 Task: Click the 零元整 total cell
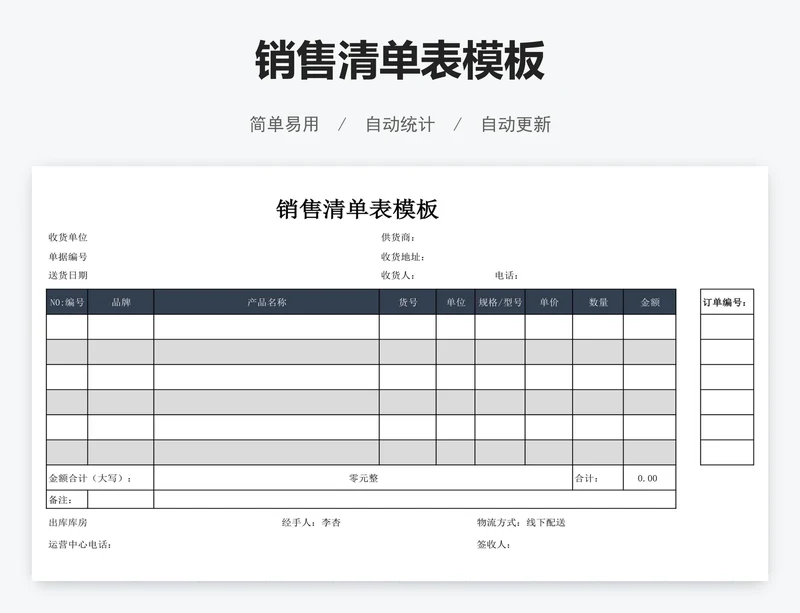(363, 478)
